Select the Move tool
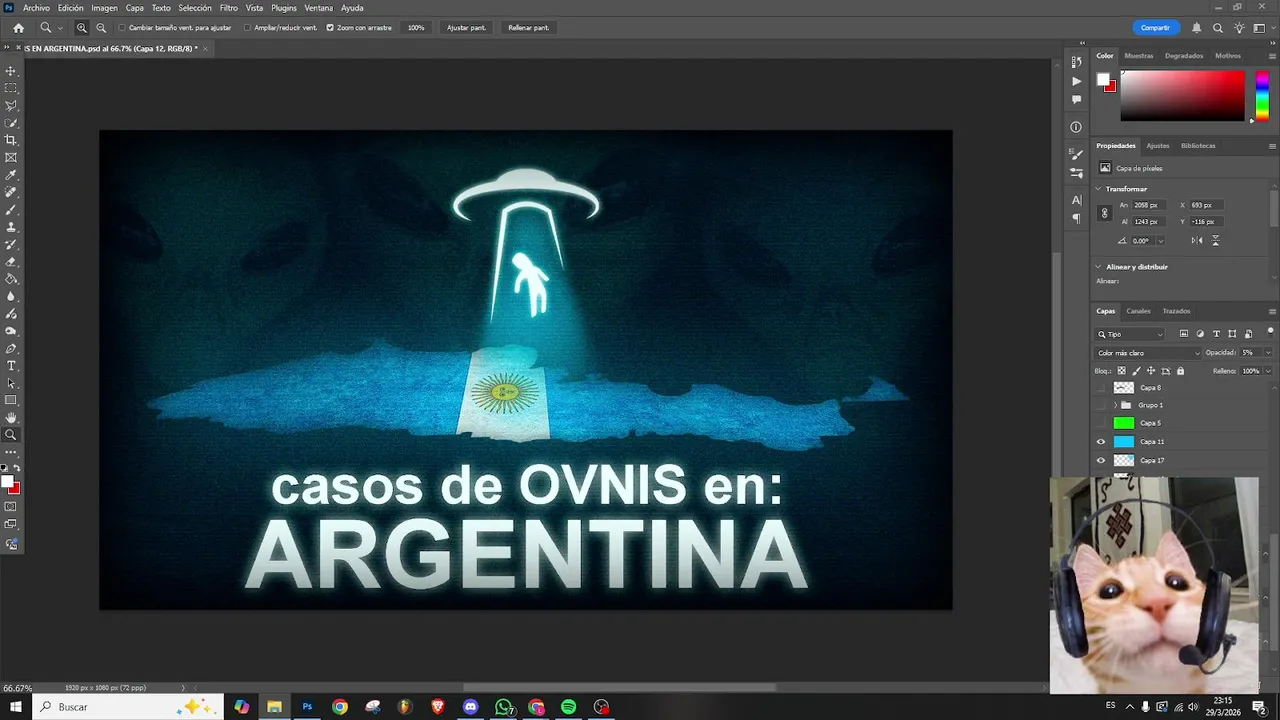Image resolution: width=1280 pixels, height=720 pixels. point(11,71)
